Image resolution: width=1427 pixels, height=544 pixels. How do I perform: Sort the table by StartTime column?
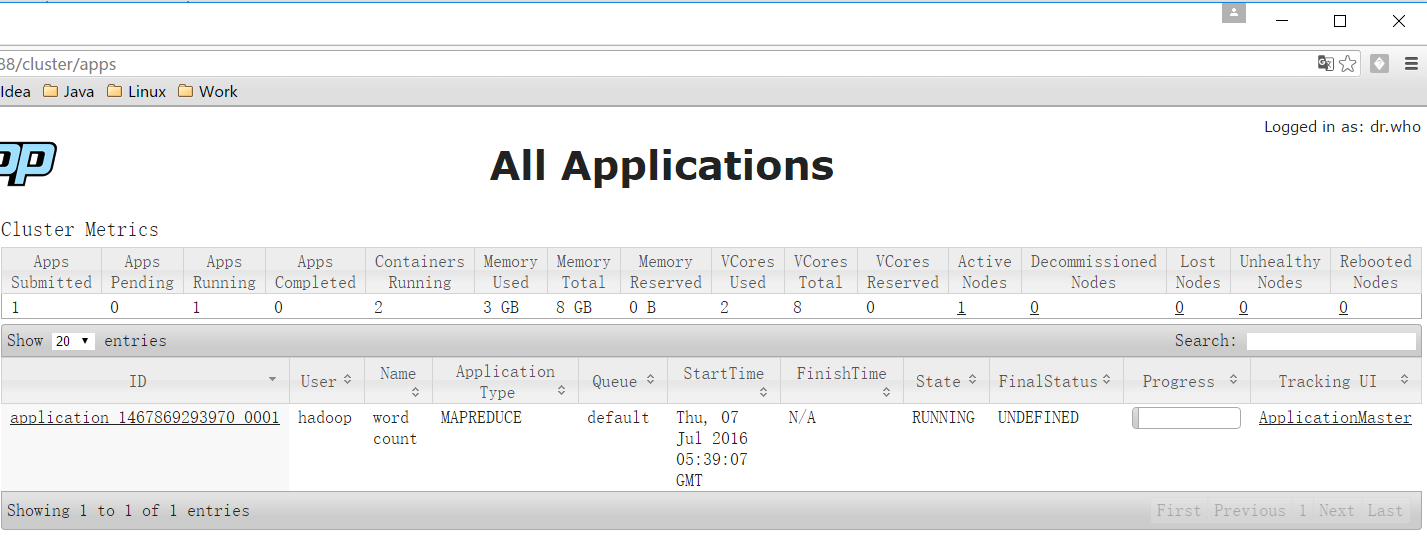[723, 381]
